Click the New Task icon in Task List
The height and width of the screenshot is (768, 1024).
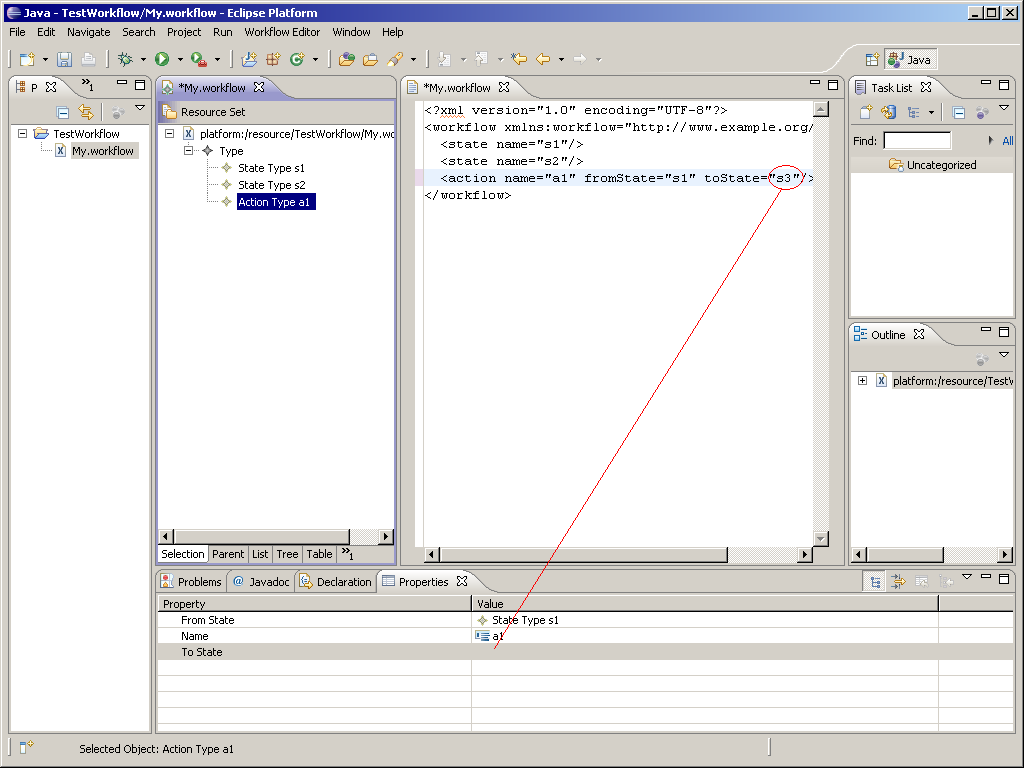[865, 113]
